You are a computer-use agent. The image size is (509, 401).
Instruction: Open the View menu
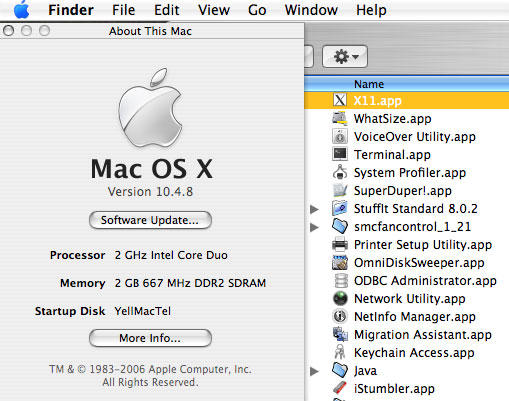(x=214, y=10)
